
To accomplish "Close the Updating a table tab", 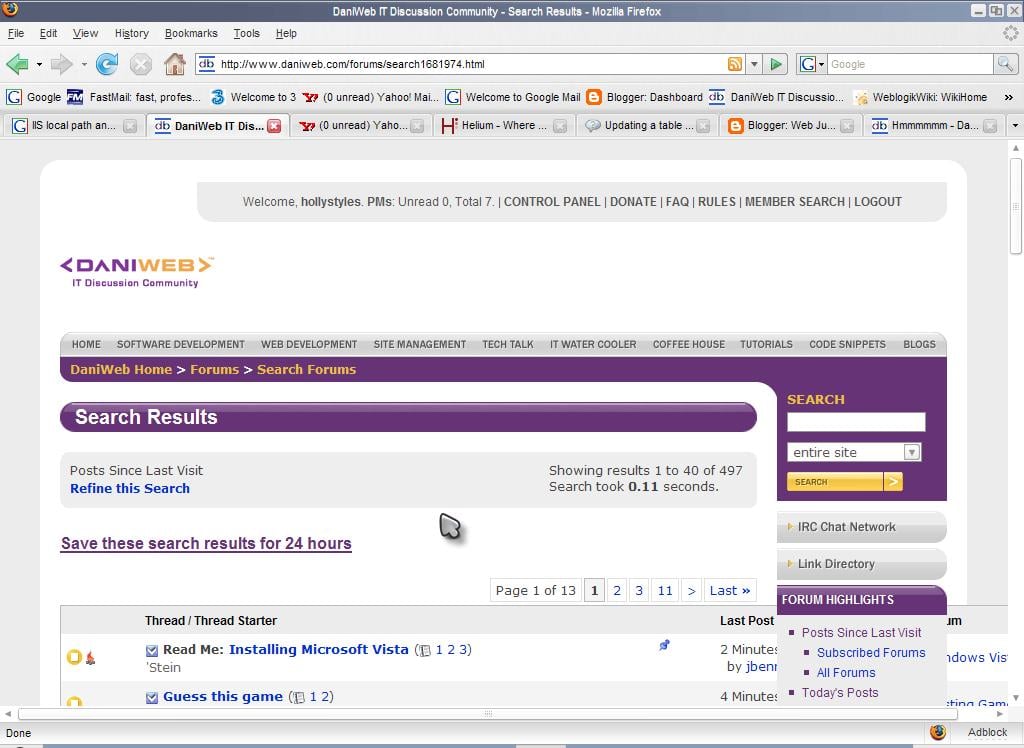I will pyautogui.click(x=703, y=125).
